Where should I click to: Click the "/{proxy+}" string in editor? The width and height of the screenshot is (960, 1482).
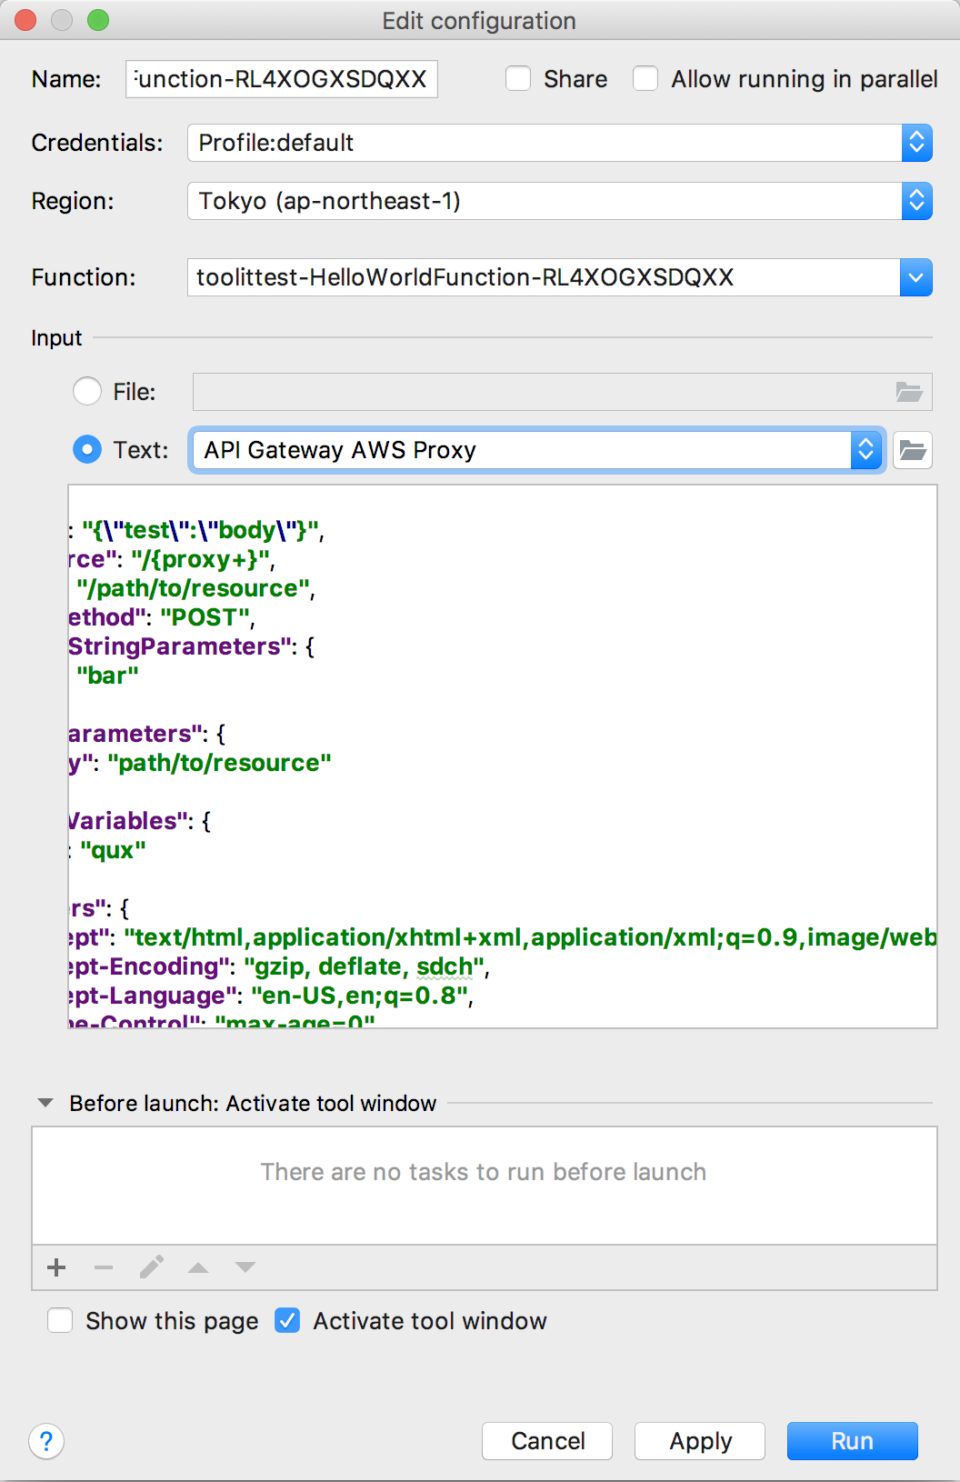200,559
